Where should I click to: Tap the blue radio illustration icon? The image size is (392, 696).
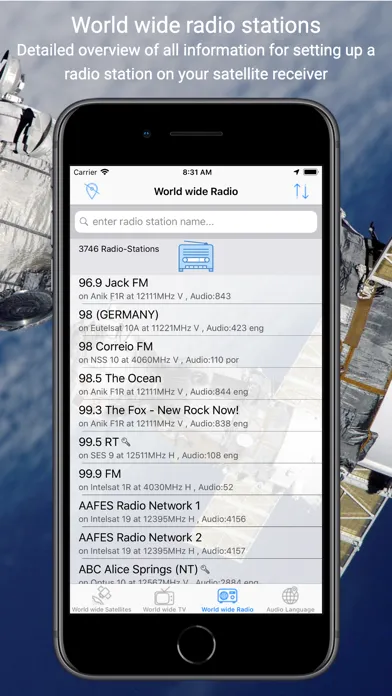196,257
